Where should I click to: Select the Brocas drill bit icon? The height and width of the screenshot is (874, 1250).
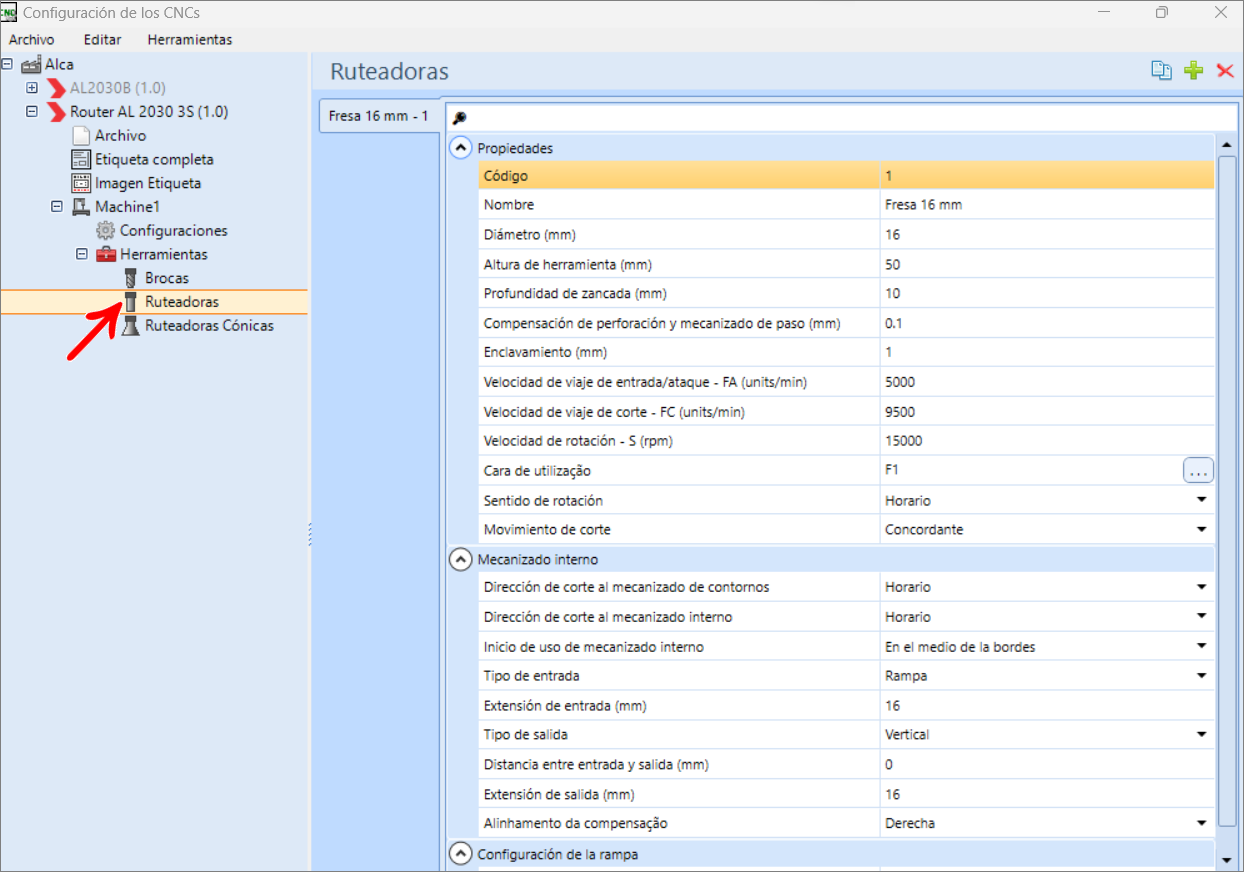click(x=129, y=278)
